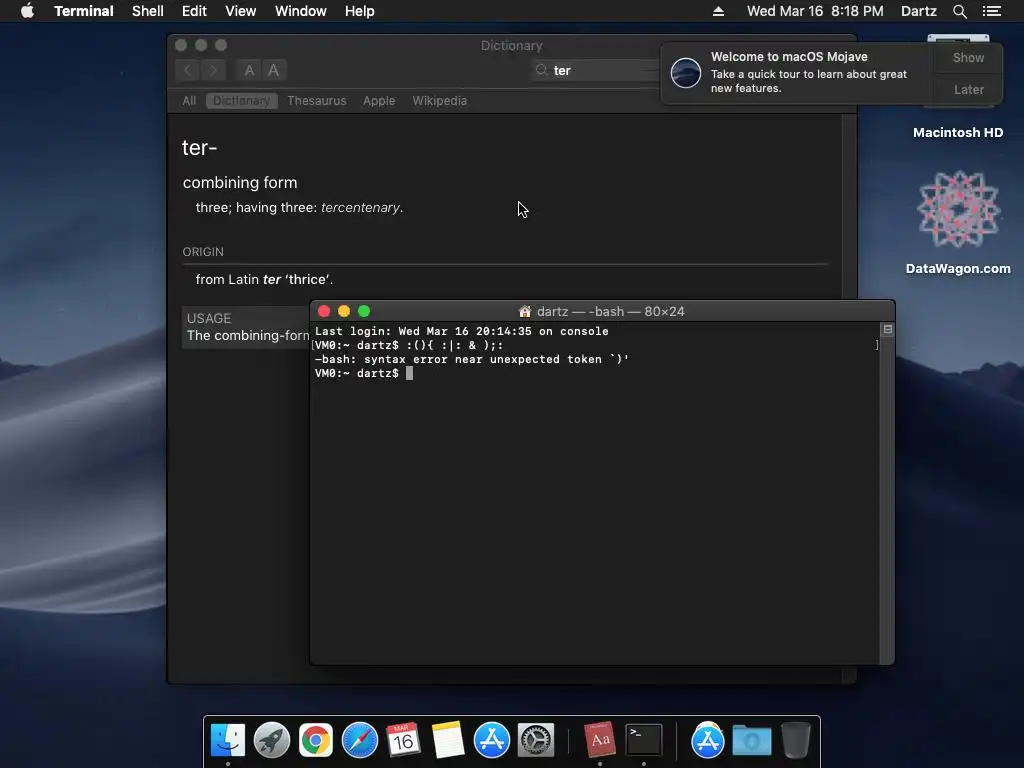The width and height of the screenshot is (1024, 768).
Task: Switch to the Thesaurus tab
Action: (x=317, y=101)
